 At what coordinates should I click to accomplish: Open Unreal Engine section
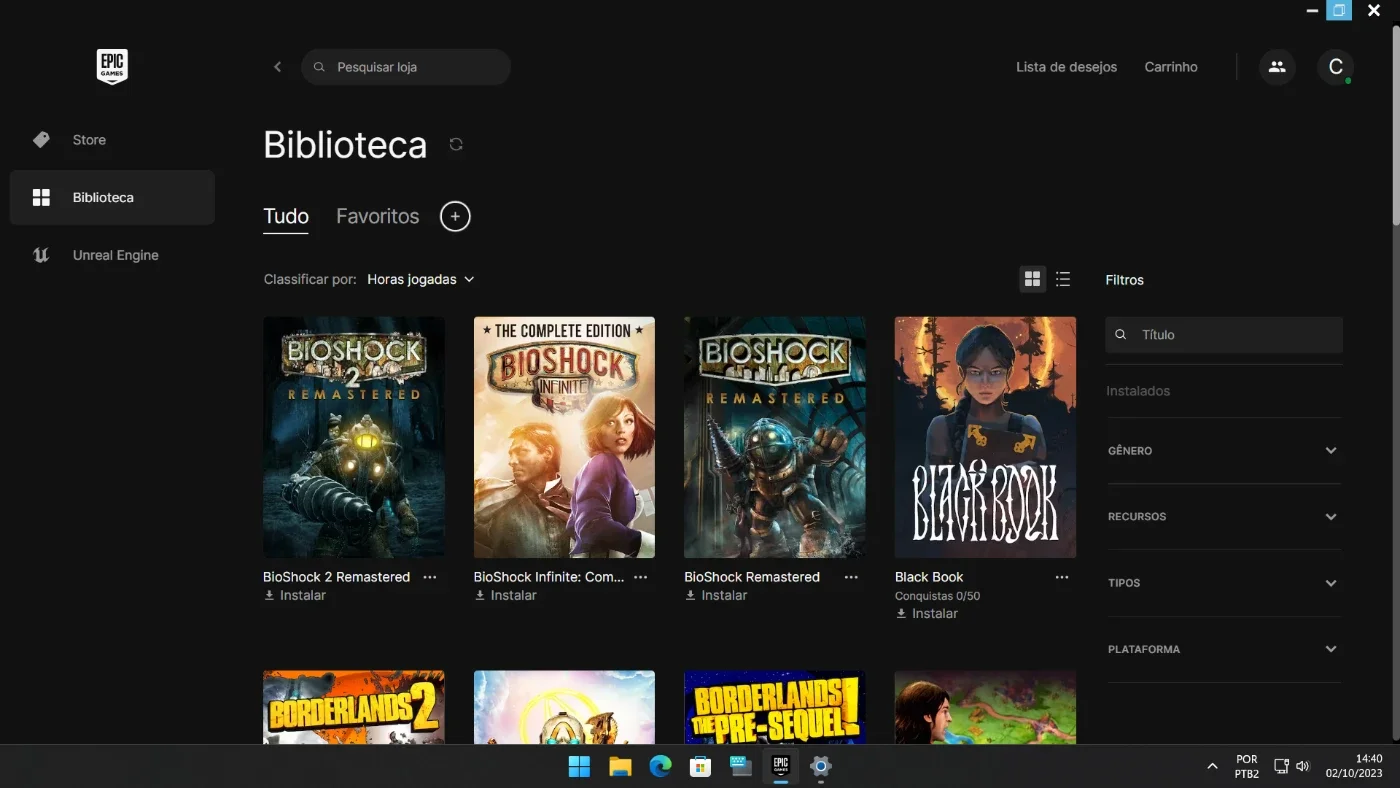pos(112,255)
